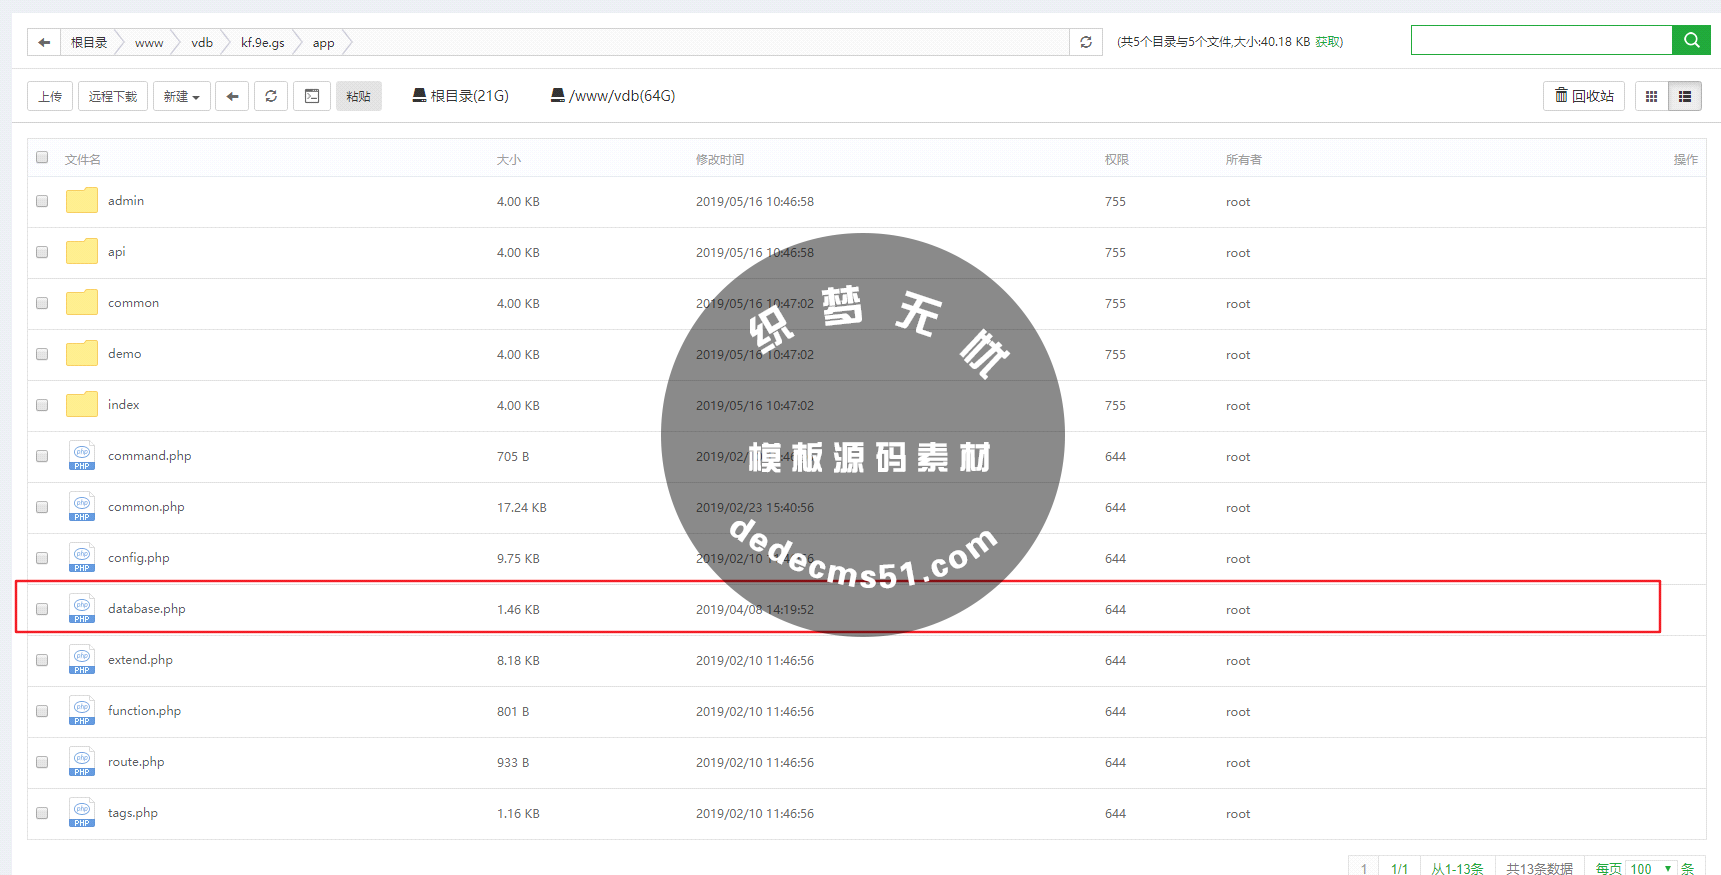Open the admin folder icon
1721x875 pixels.
(82, 201)
